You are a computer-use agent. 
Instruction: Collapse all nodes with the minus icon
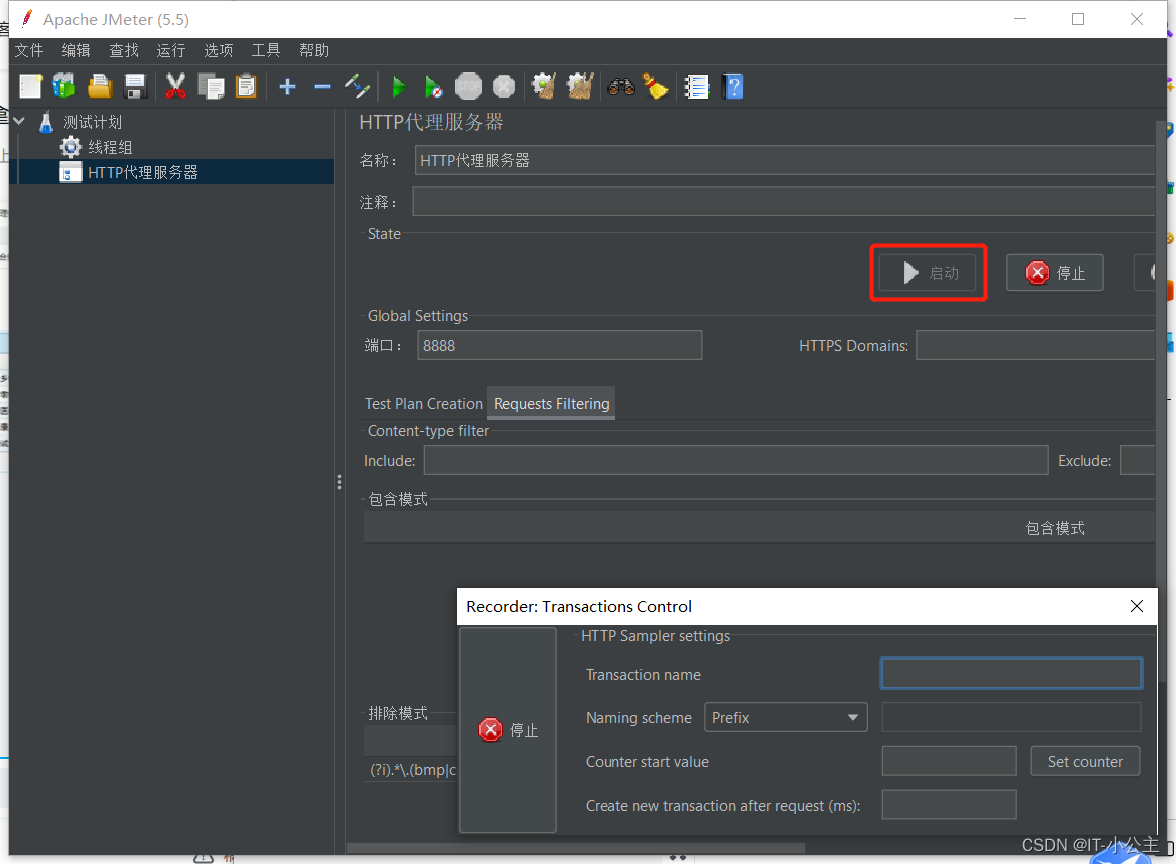322,87
